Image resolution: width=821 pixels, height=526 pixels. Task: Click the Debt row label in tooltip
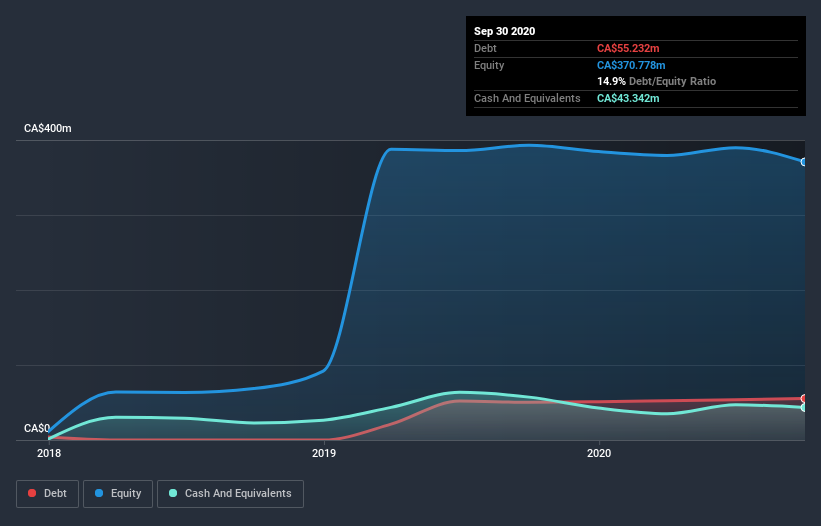click(485, 48)
